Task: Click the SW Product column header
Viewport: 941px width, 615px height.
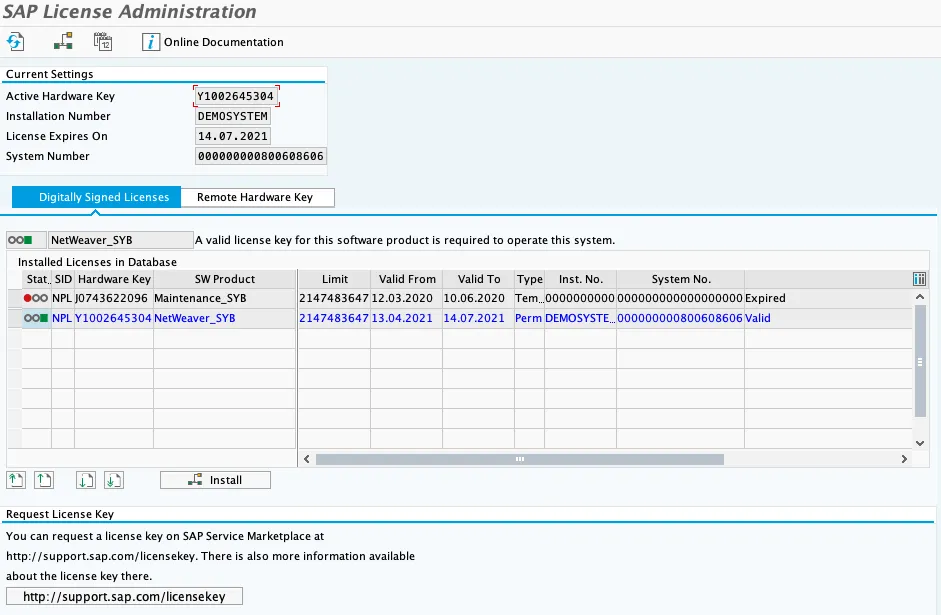Action: (225, 279)
